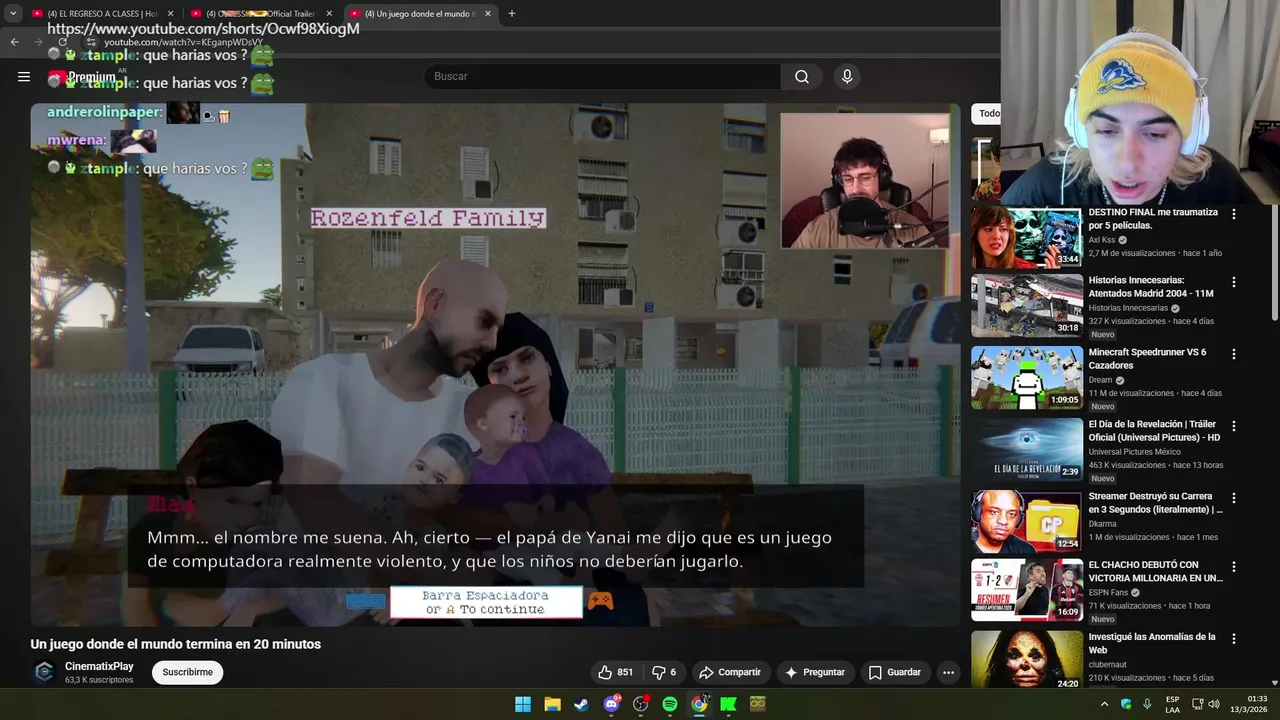Click the taskbar volume speaker icon
The height and width of the screenshot is (720, 1280).
click(x=1214, y=704)
